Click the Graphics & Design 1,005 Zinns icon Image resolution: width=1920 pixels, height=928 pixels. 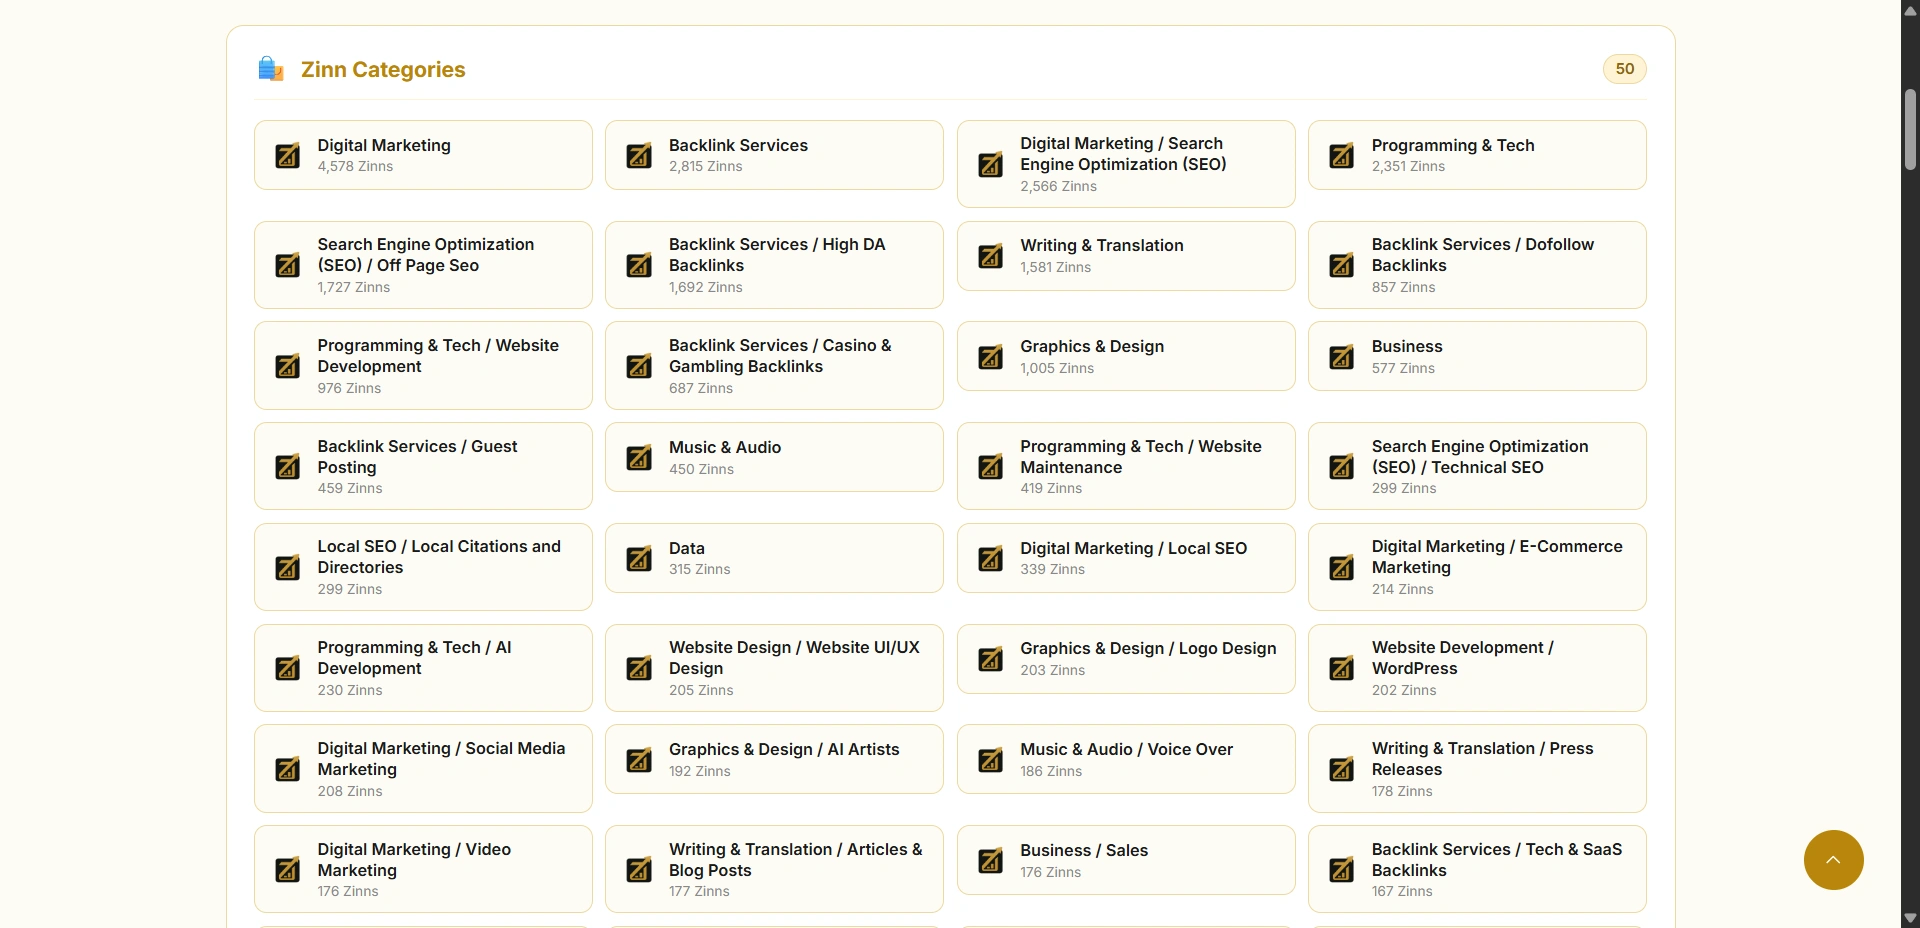point(991,357)
